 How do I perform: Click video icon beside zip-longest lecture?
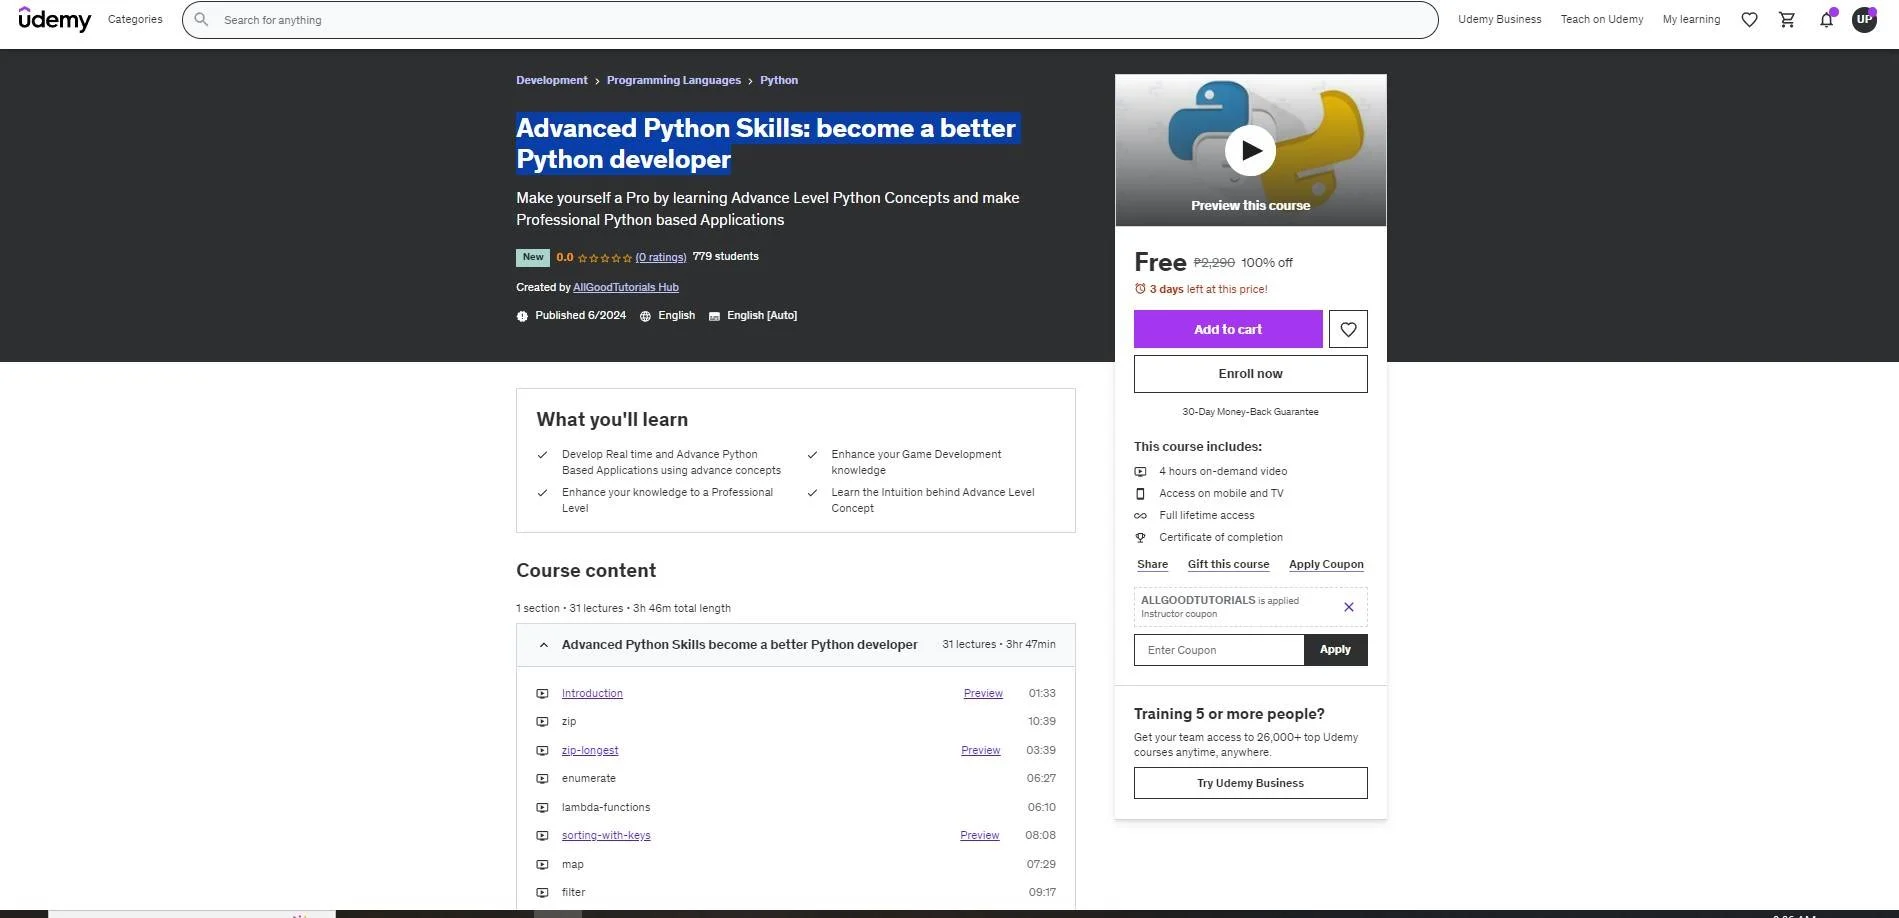542,750
